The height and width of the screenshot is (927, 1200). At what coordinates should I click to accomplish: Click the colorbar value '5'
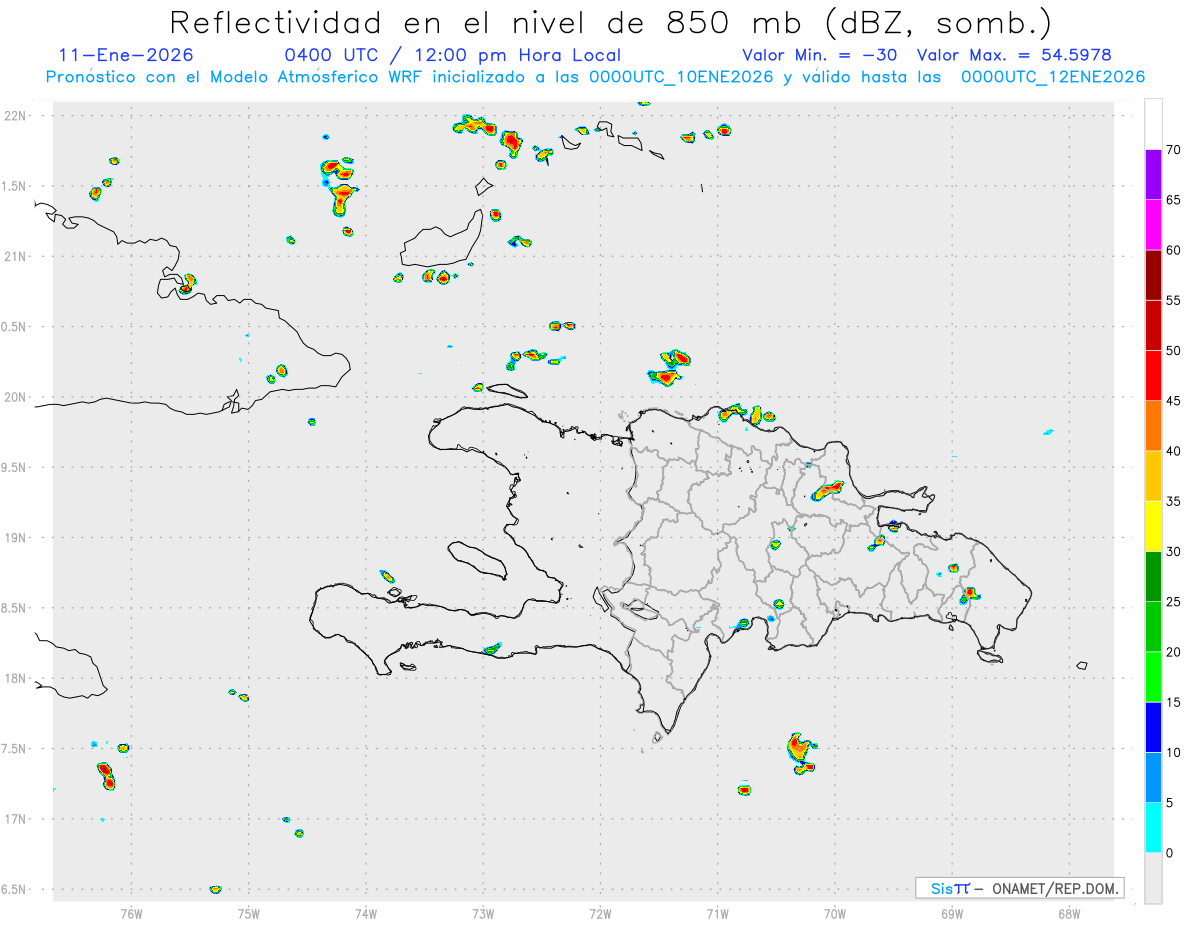pyautogui.click(x=1170, y=803)
